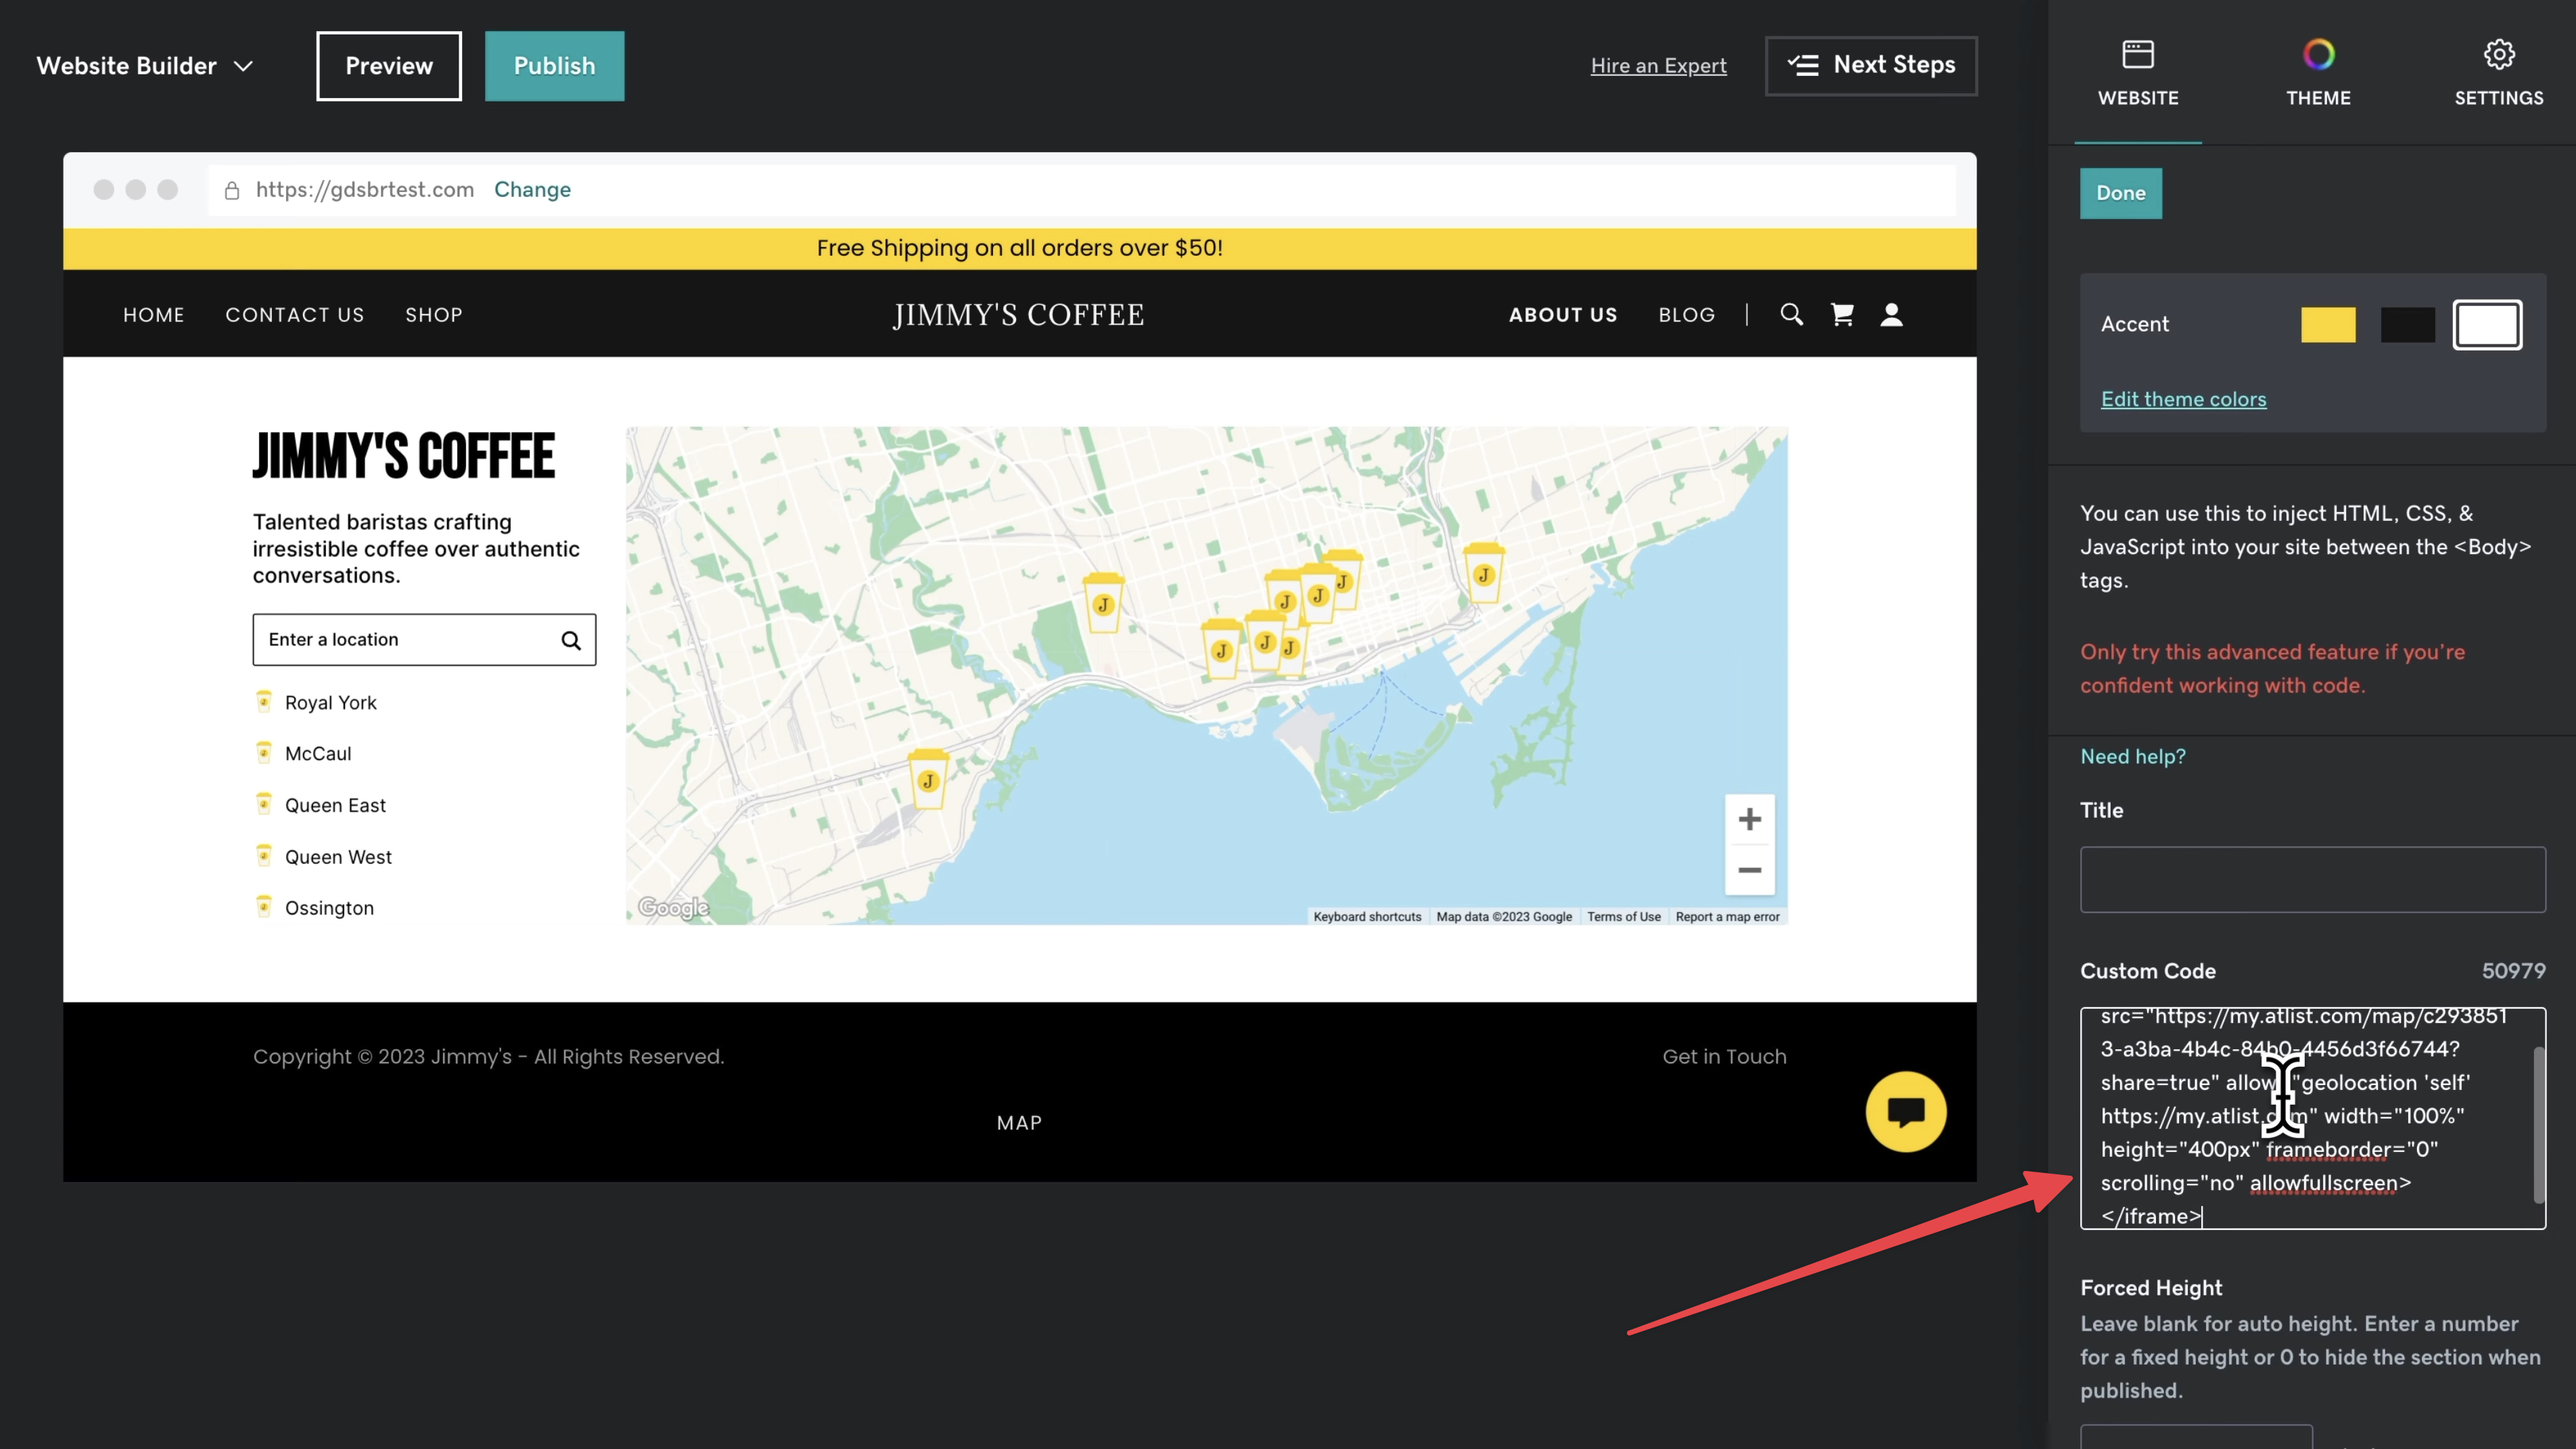2576x1449 pixels.
Task: Switch to the Theme tab
Action: tap(2318, 72)
